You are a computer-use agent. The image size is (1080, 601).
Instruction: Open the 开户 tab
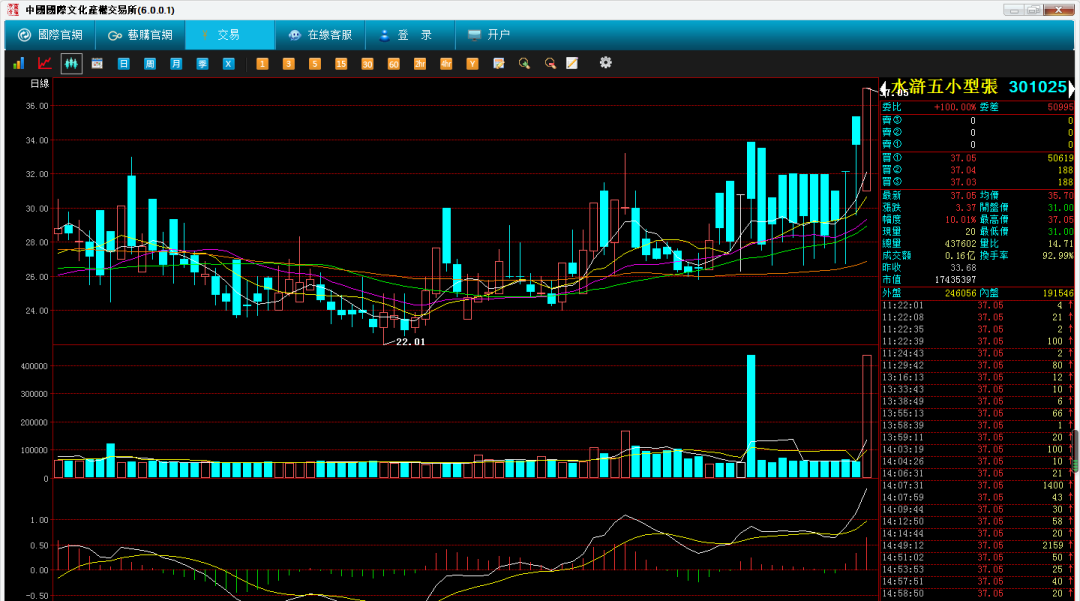click(x=489, y=34)
